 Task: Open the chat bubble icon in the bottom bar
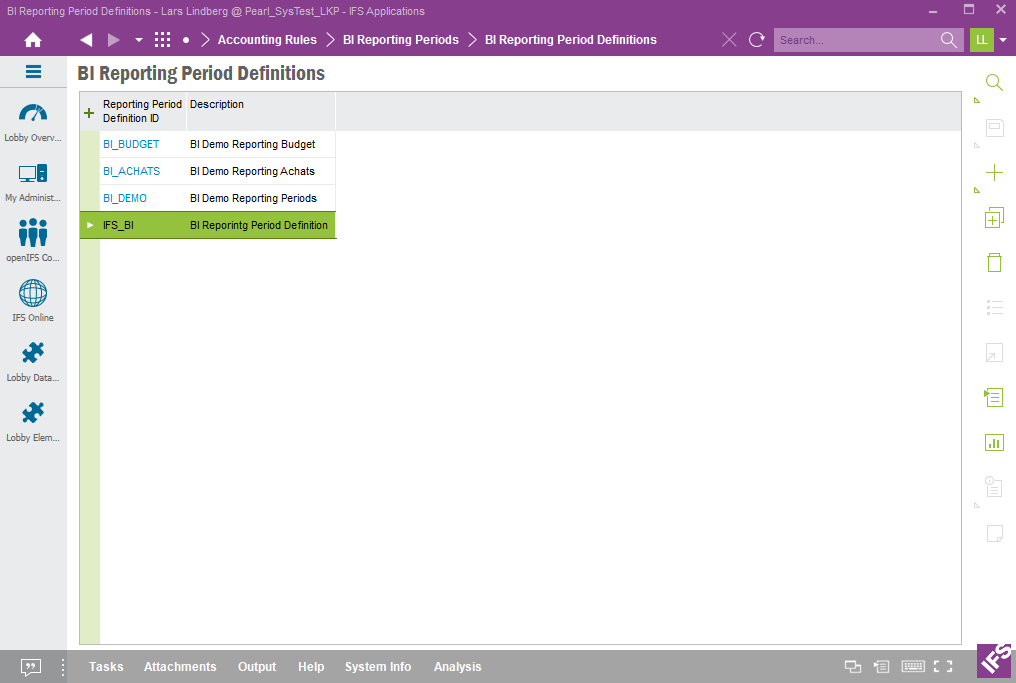point(30,667)
